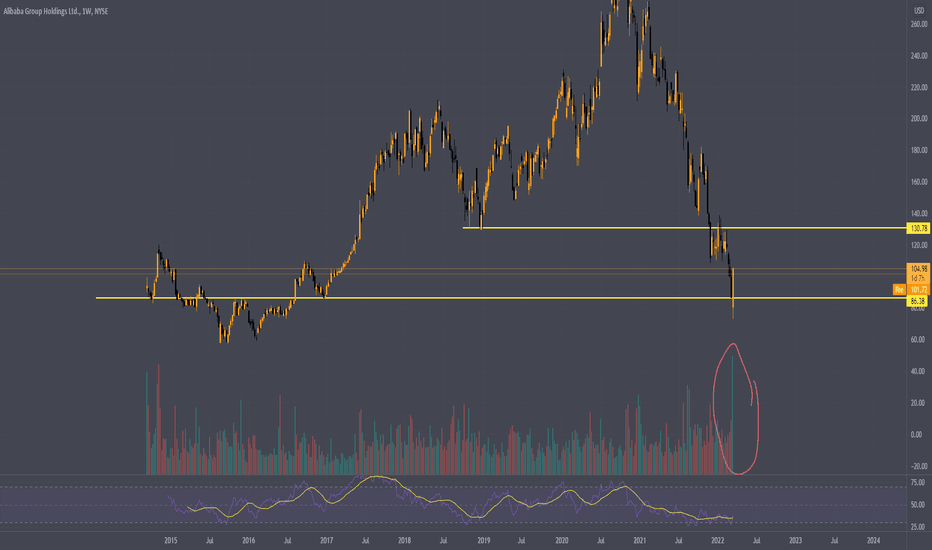Click the Alibaba Group Holdings Ltd. chart title
This screenshot has width=932, height=550.
[x=56, y=11]
